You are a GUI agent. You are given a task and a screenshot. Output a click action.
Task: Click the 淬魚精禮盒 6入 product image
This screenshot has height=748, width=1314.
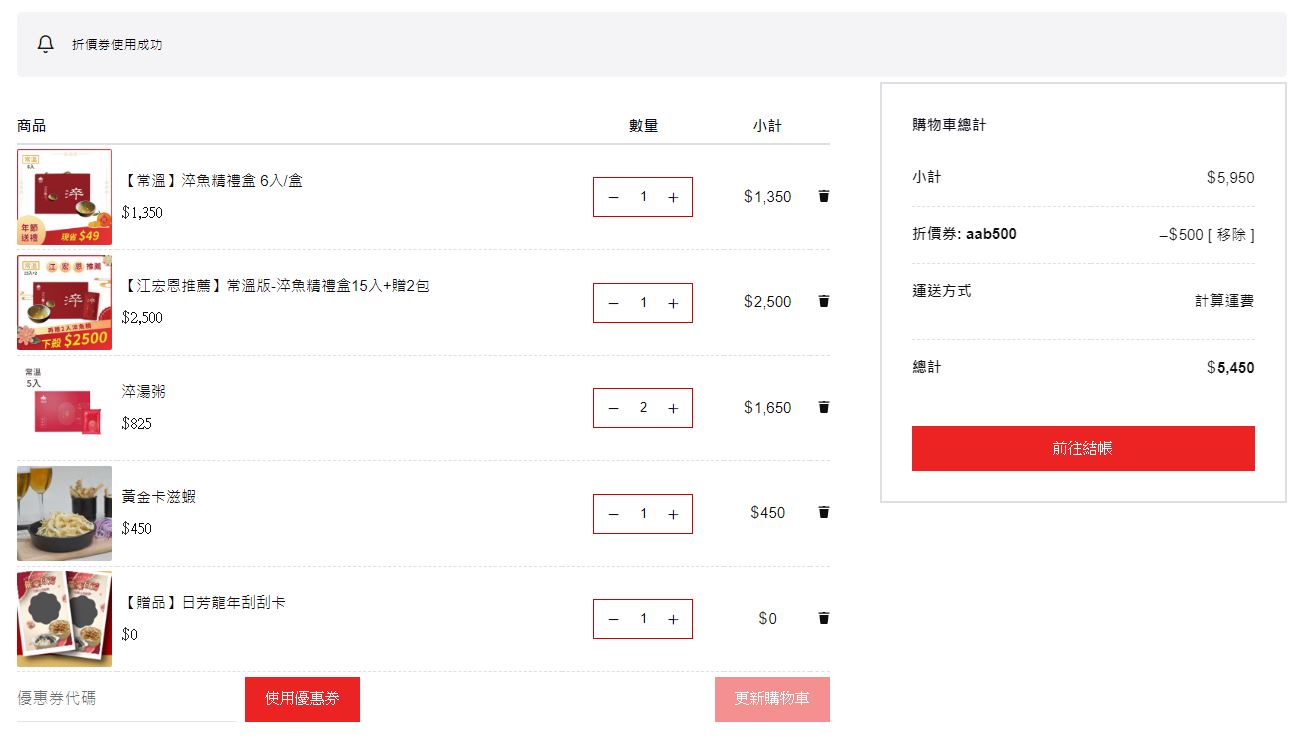[64, 197]
